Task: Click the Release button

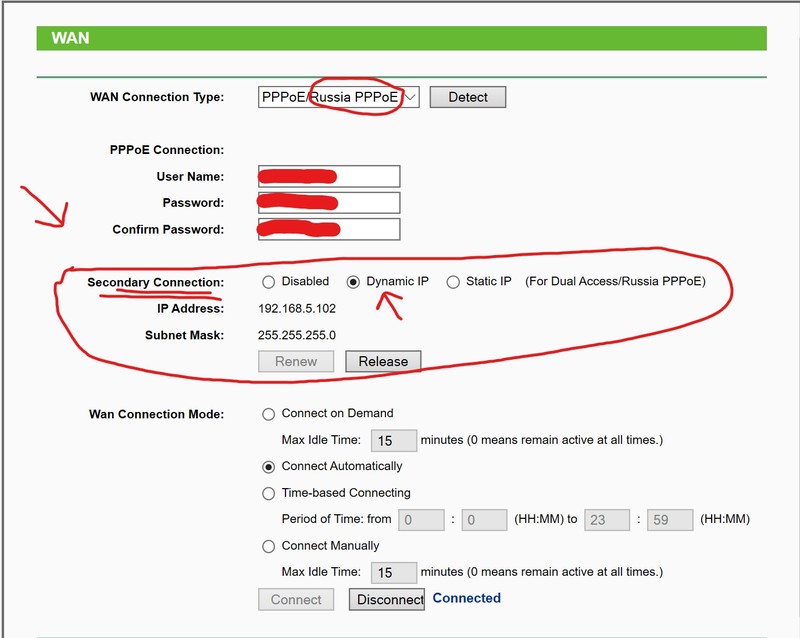Action: [384, 360]
